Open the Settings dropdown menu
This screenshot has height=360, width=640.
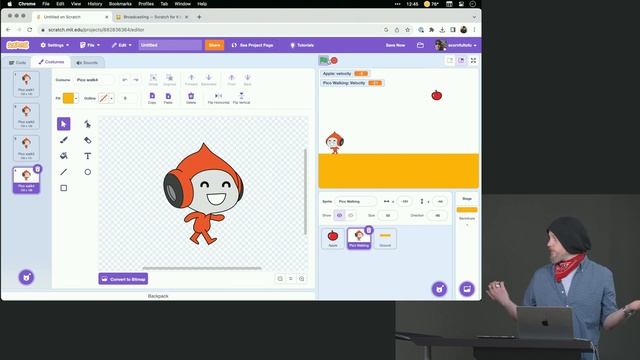coord(55,45)
